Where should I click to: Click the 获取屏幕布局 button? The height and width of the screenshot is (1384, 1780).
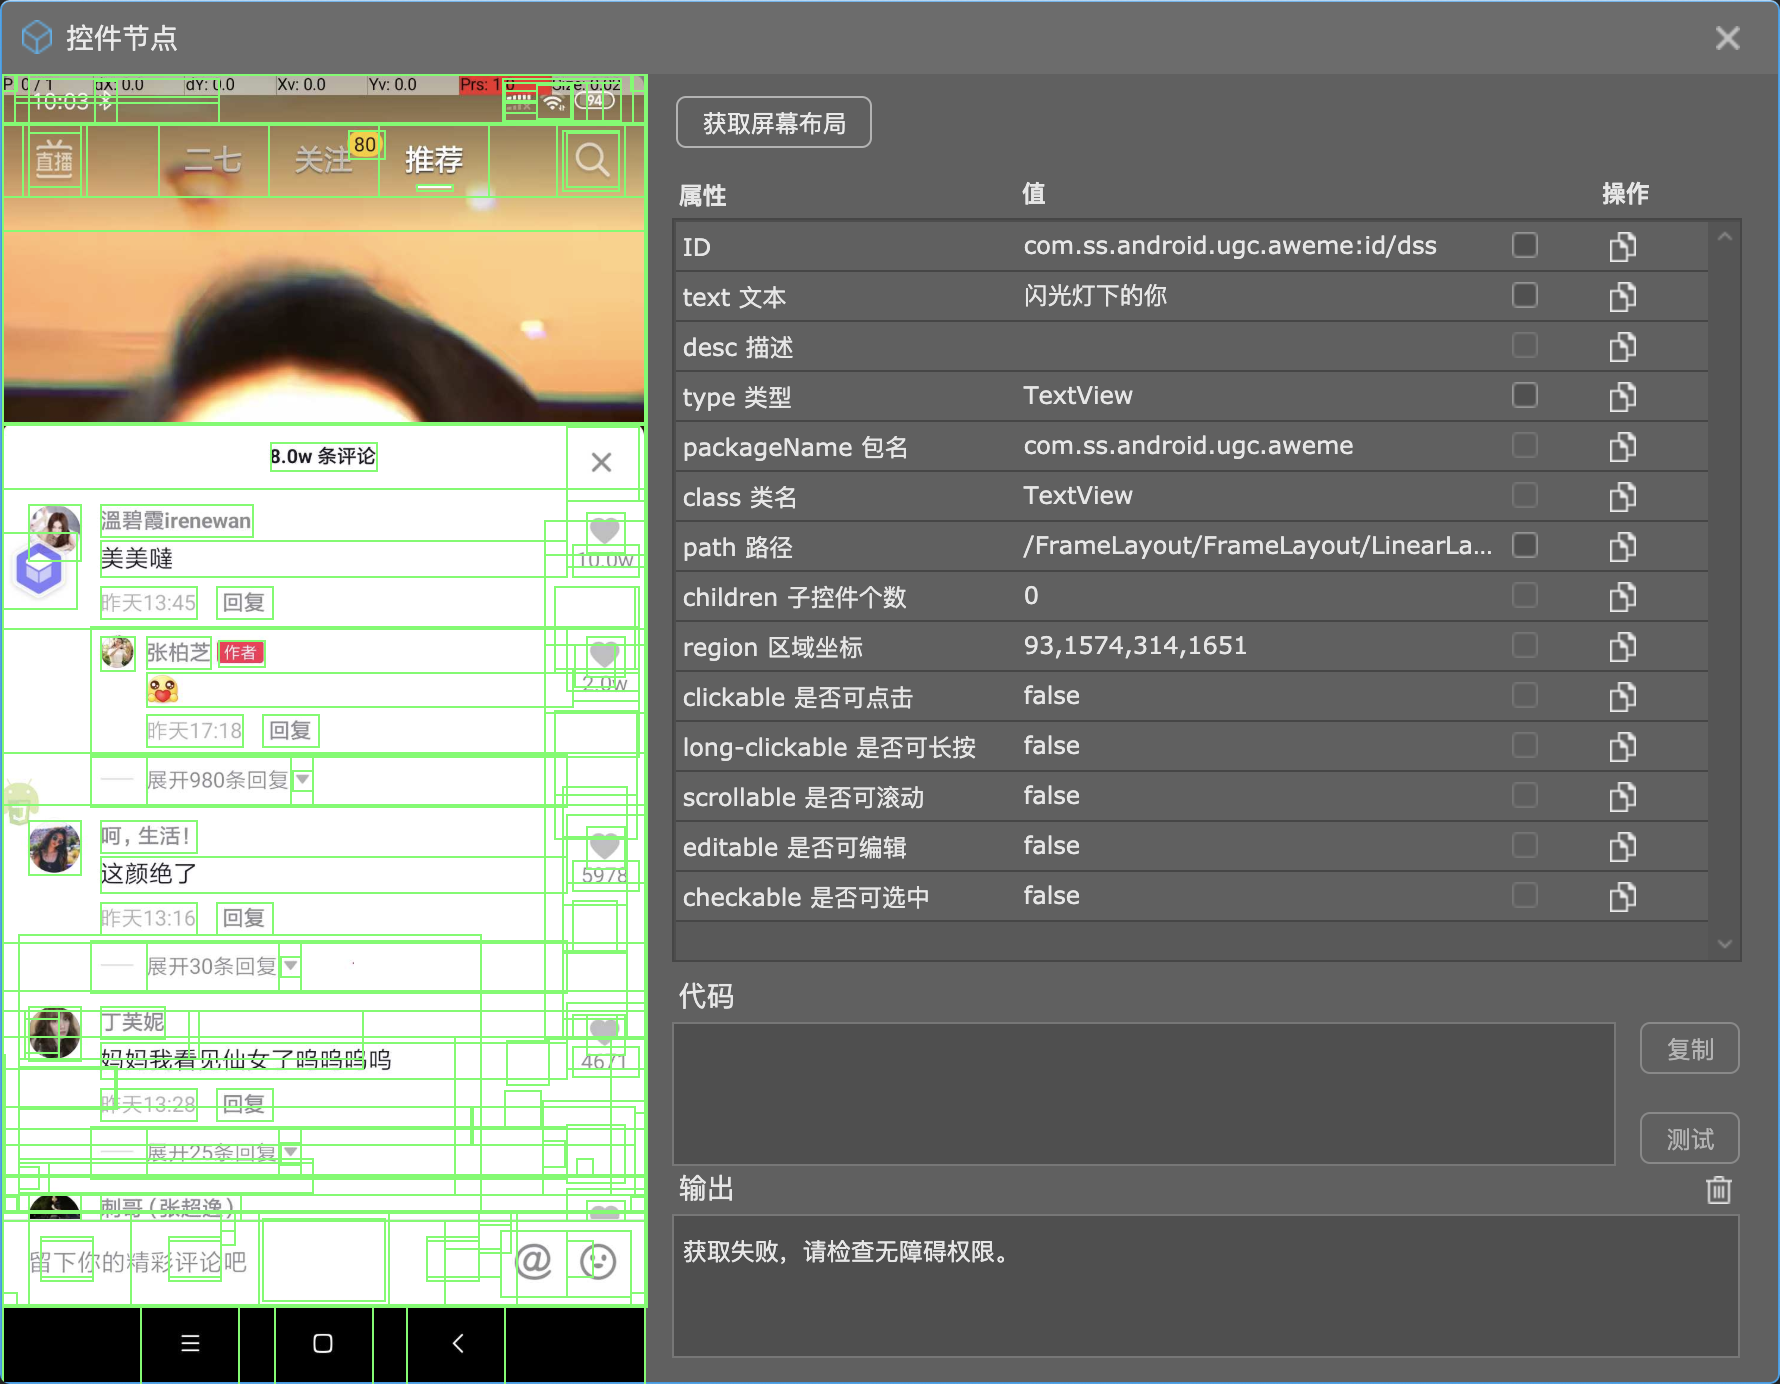click(x=774, y=123)
